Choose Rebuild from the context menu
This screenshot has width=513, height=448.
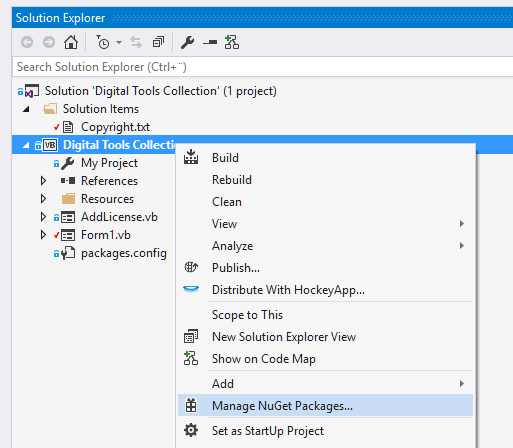(x=325, y=180)
